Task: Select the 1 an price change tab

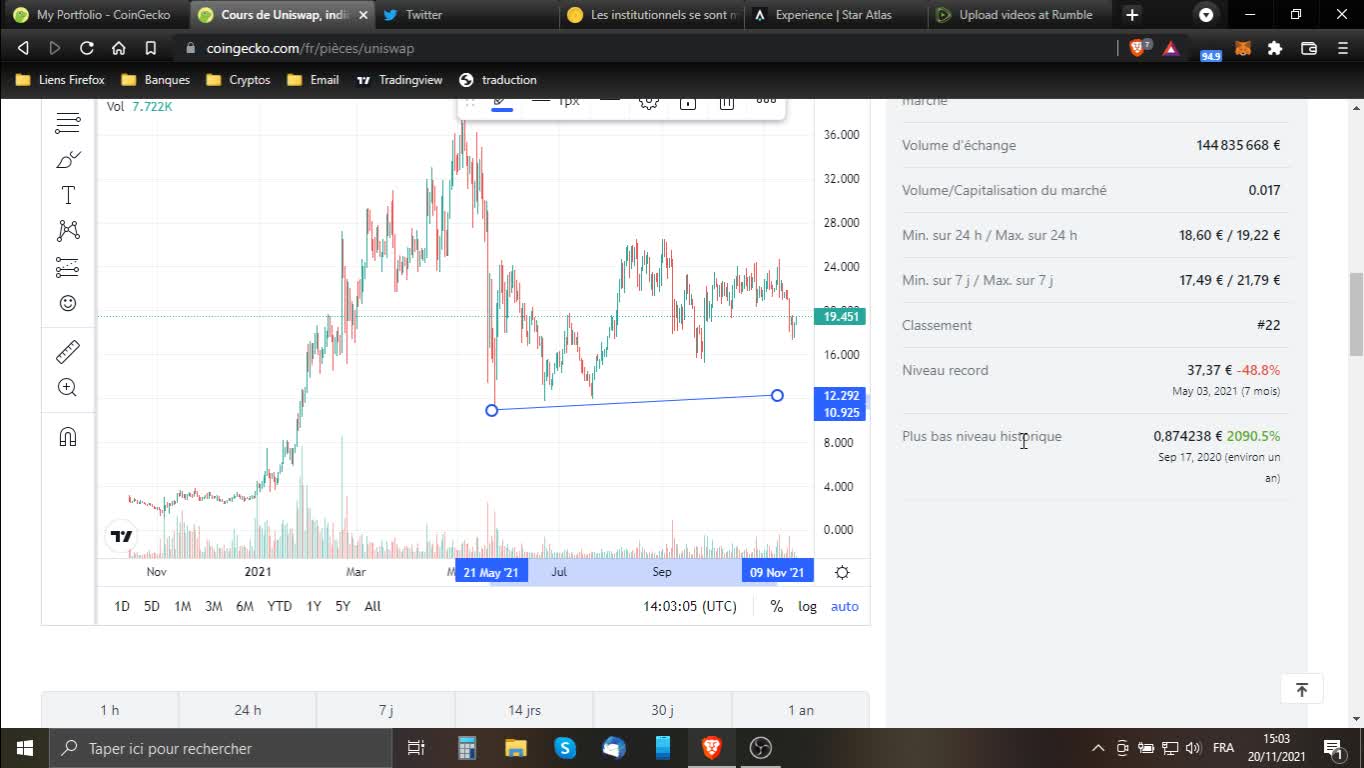Action: [801, 710]
